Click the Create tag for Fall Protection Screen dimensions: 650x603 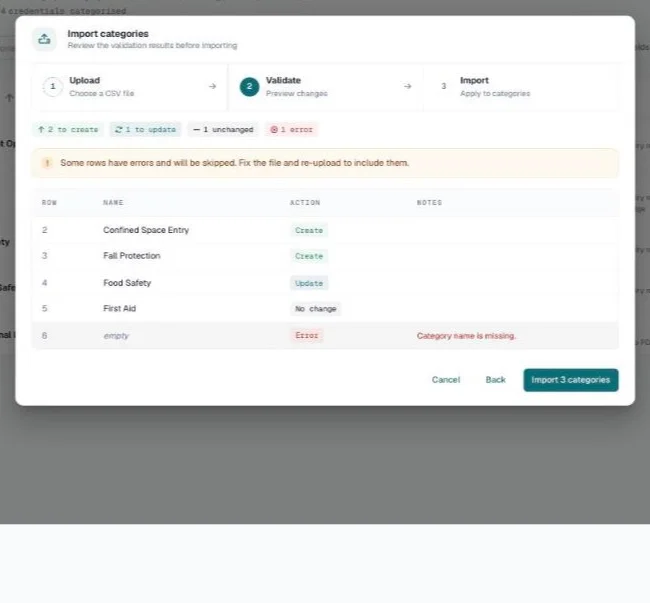tap(309, 256)
